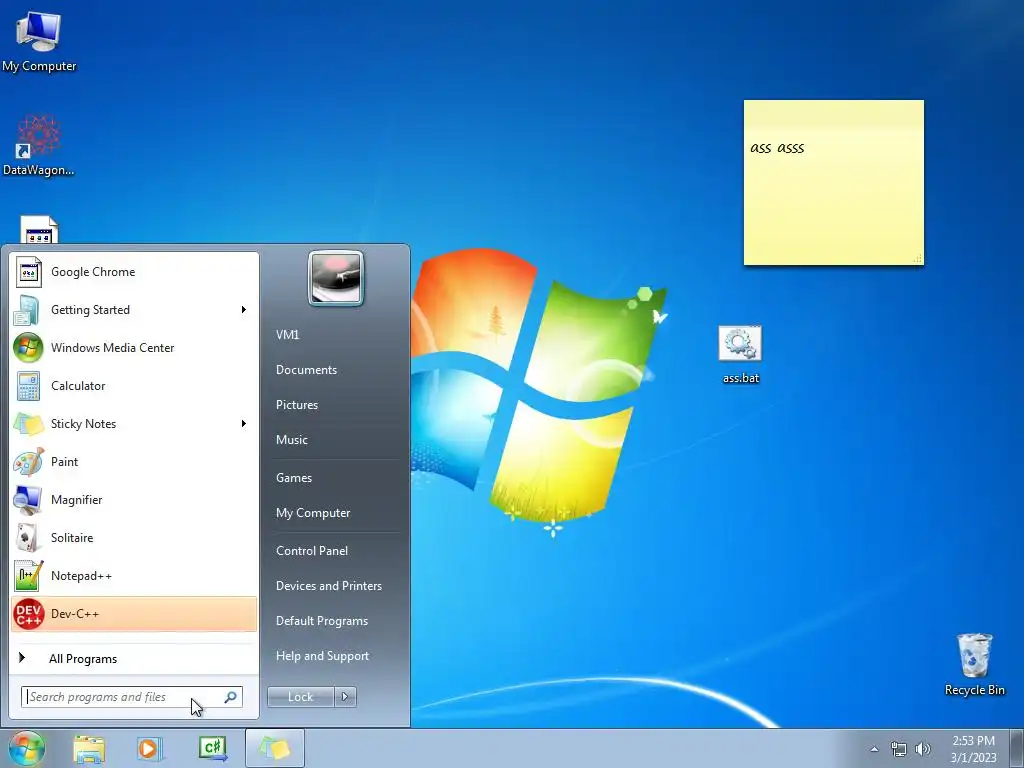Open Documents from Start menu
The height and width of the screenshot is (768, 1024).
click(306, 370)
